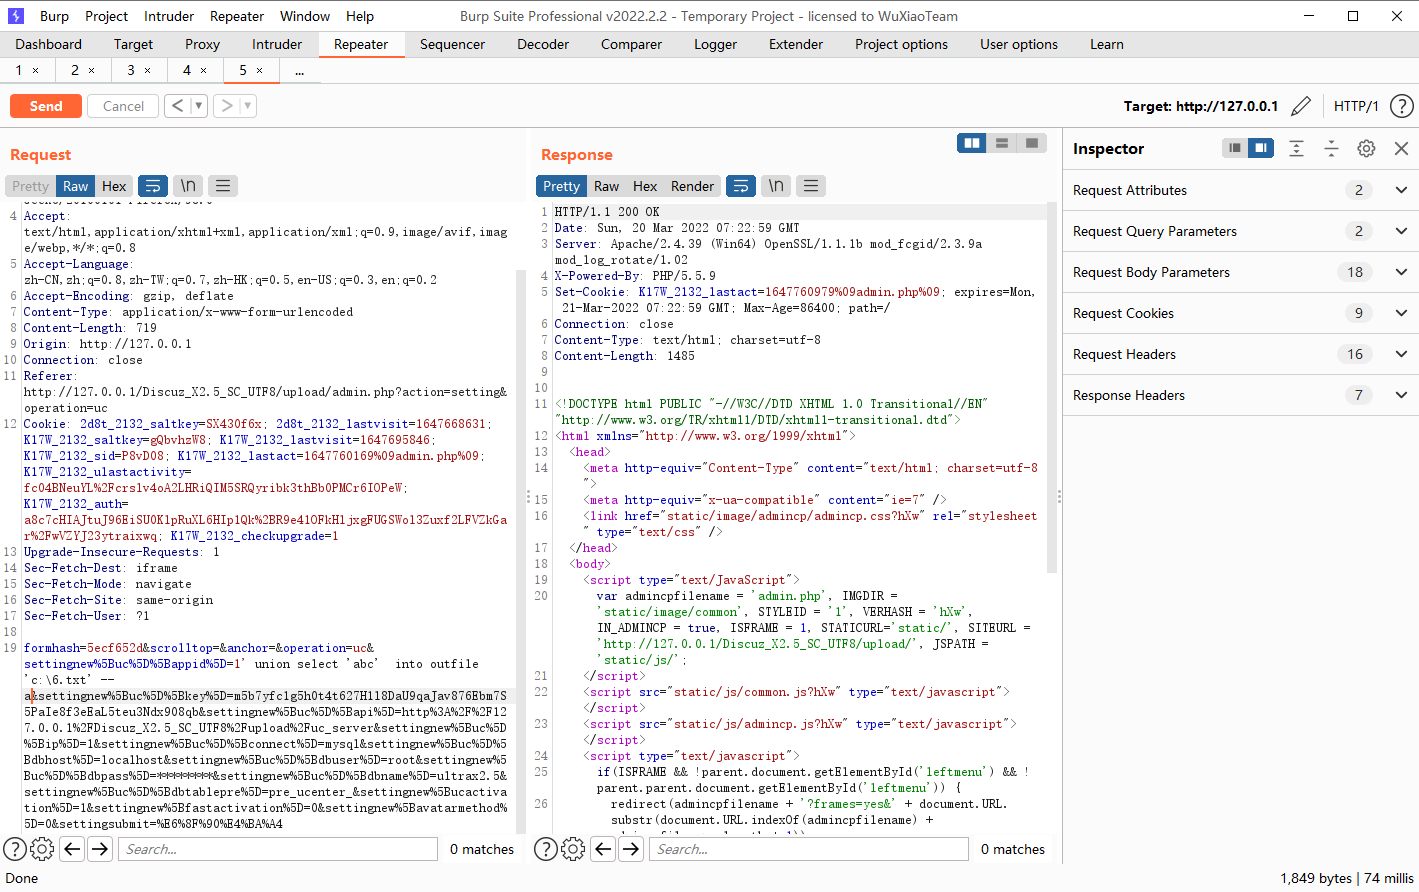Viewport: 1419px width, 892px height.
Task: Open the Window menu
Action: pos(305,16)
